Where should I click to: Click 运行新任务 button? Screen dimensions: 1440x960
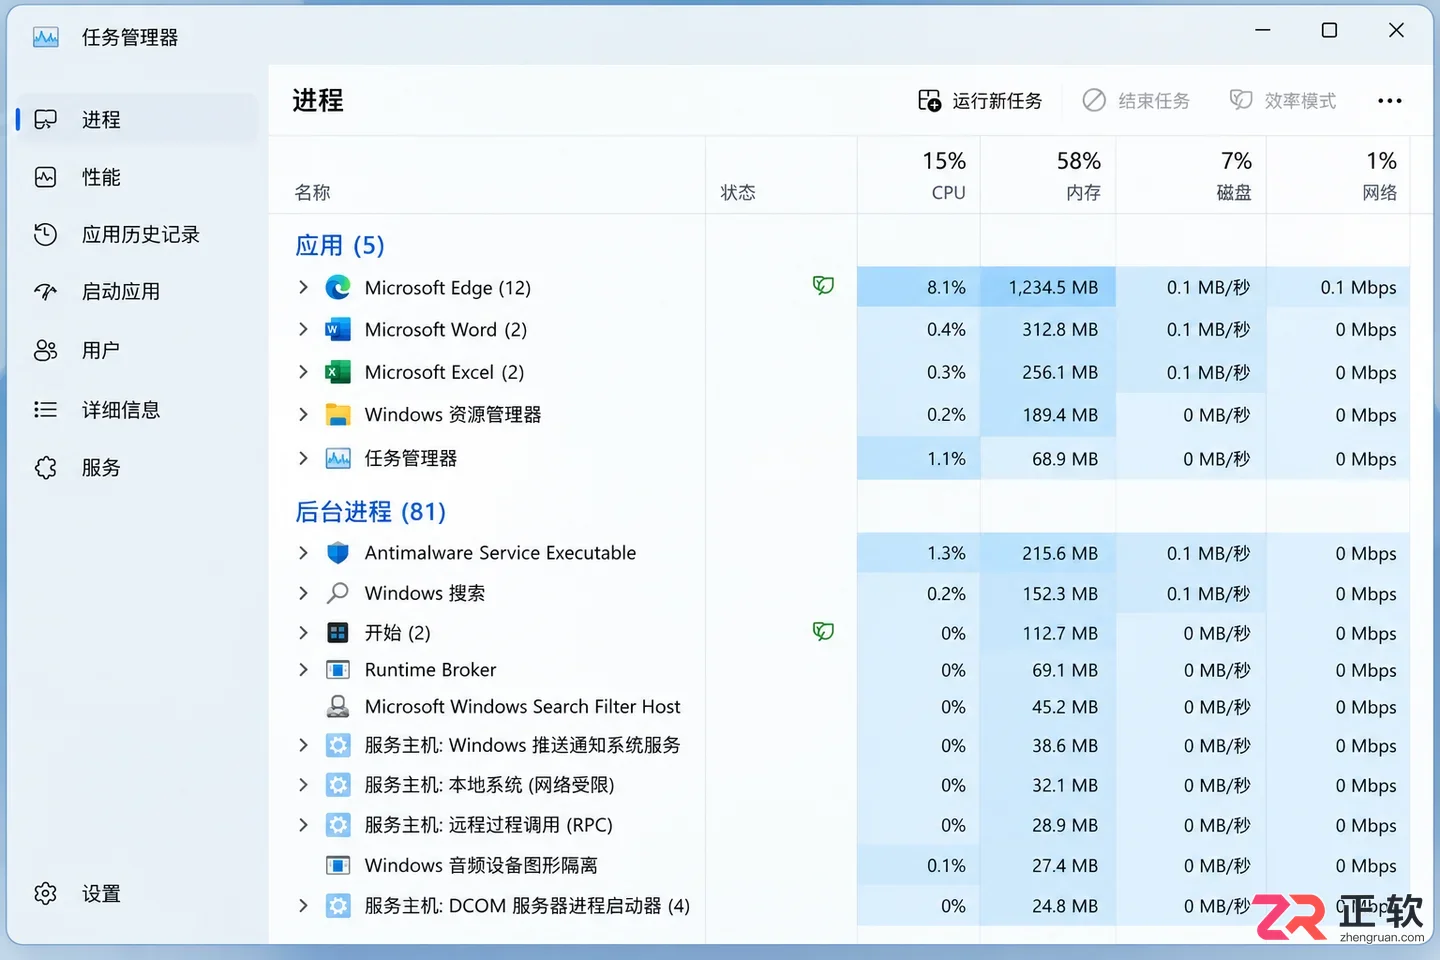click(x=980, y=101)
